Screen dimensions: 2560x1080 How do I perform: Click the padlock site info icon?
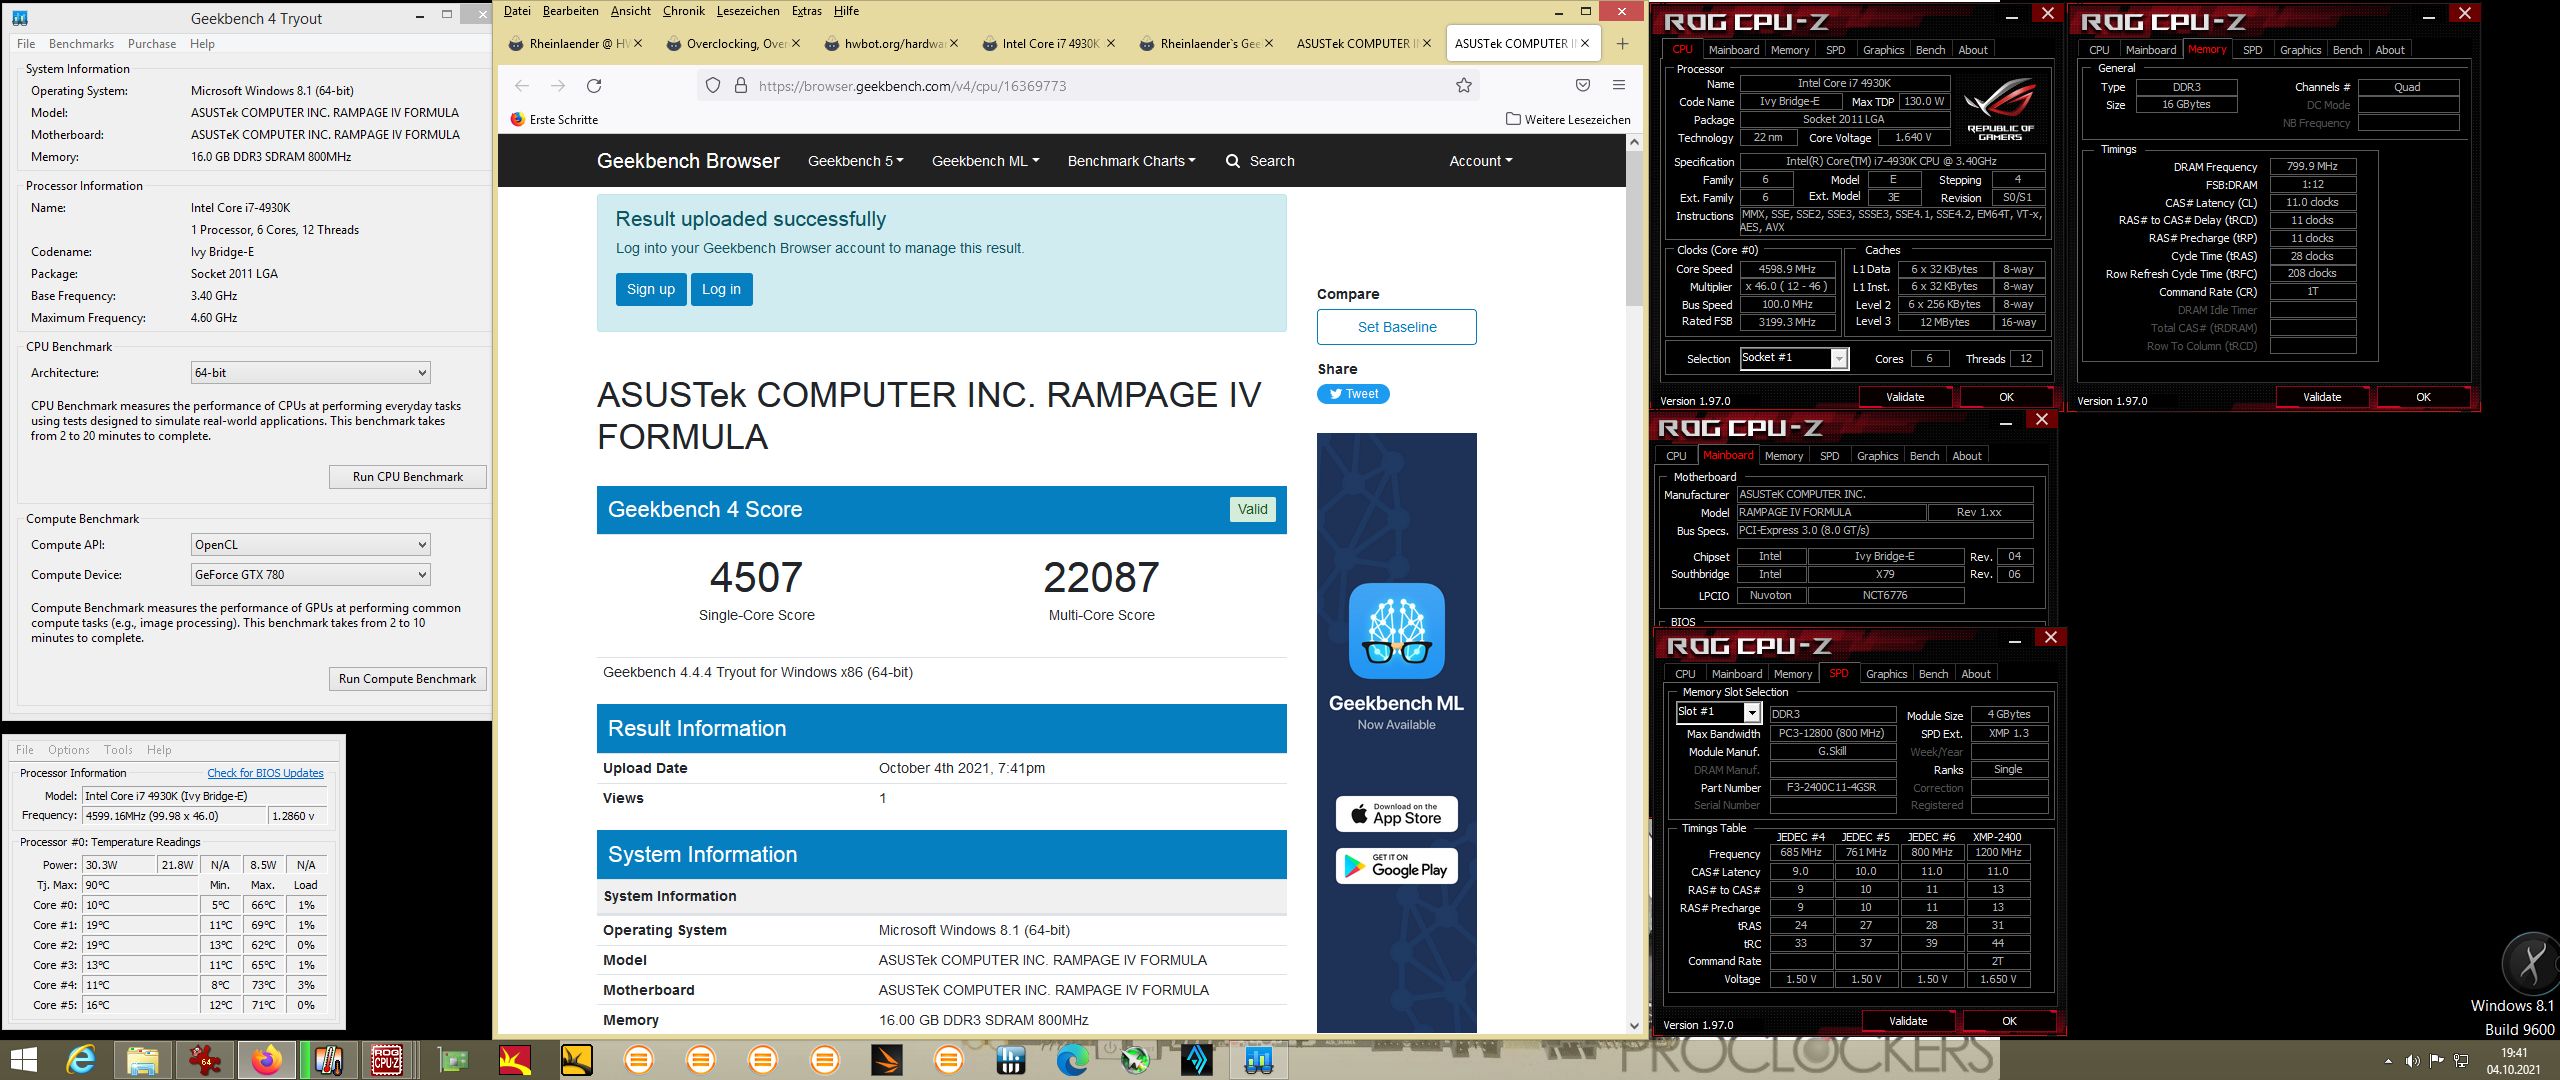pyautogui.click(x=741, y=86)
